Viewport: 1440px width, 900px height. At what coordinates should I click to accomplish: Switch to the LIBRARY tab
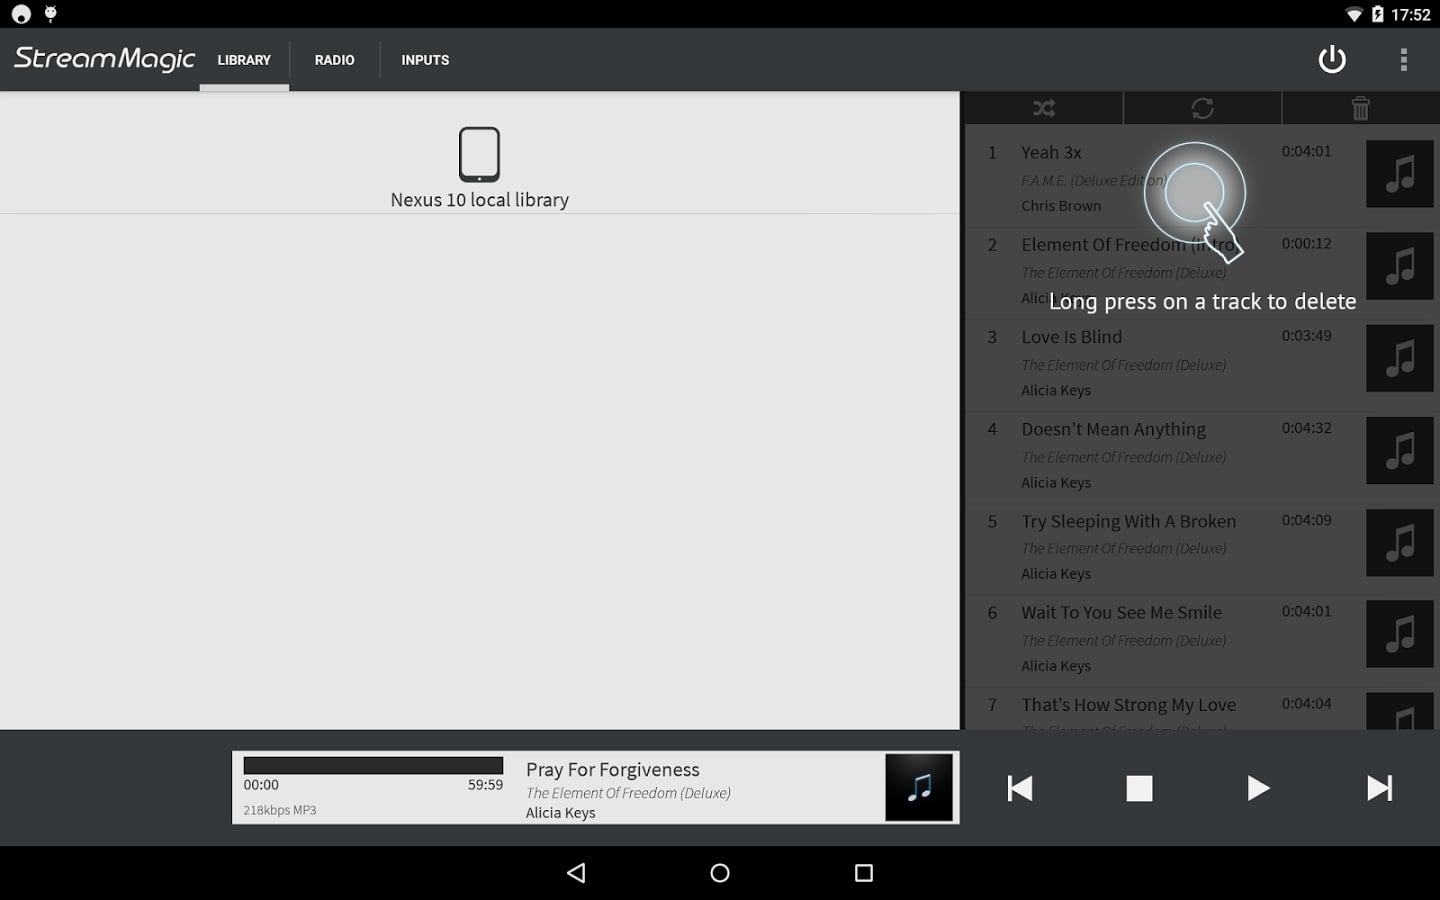(244, 60)
